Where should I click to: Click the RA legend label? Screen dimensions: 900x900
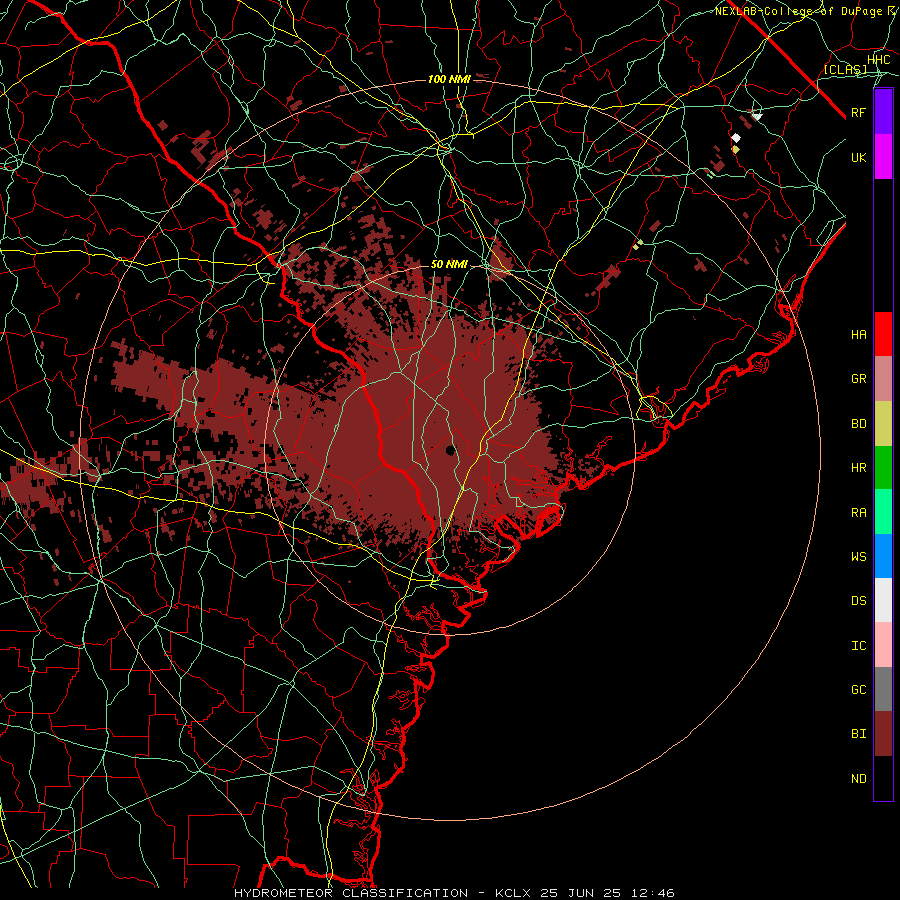(x=858, y=513)
